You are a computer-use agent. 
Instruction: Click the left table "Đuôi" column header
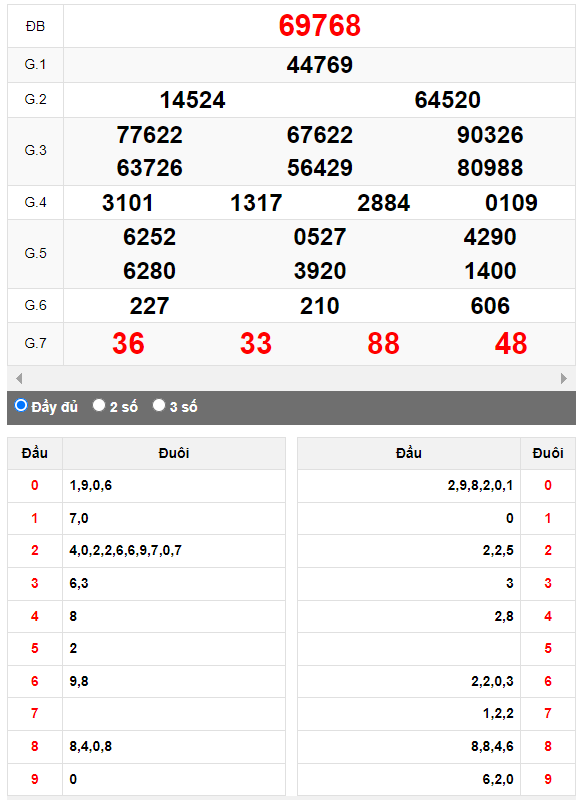pos(174,453)
